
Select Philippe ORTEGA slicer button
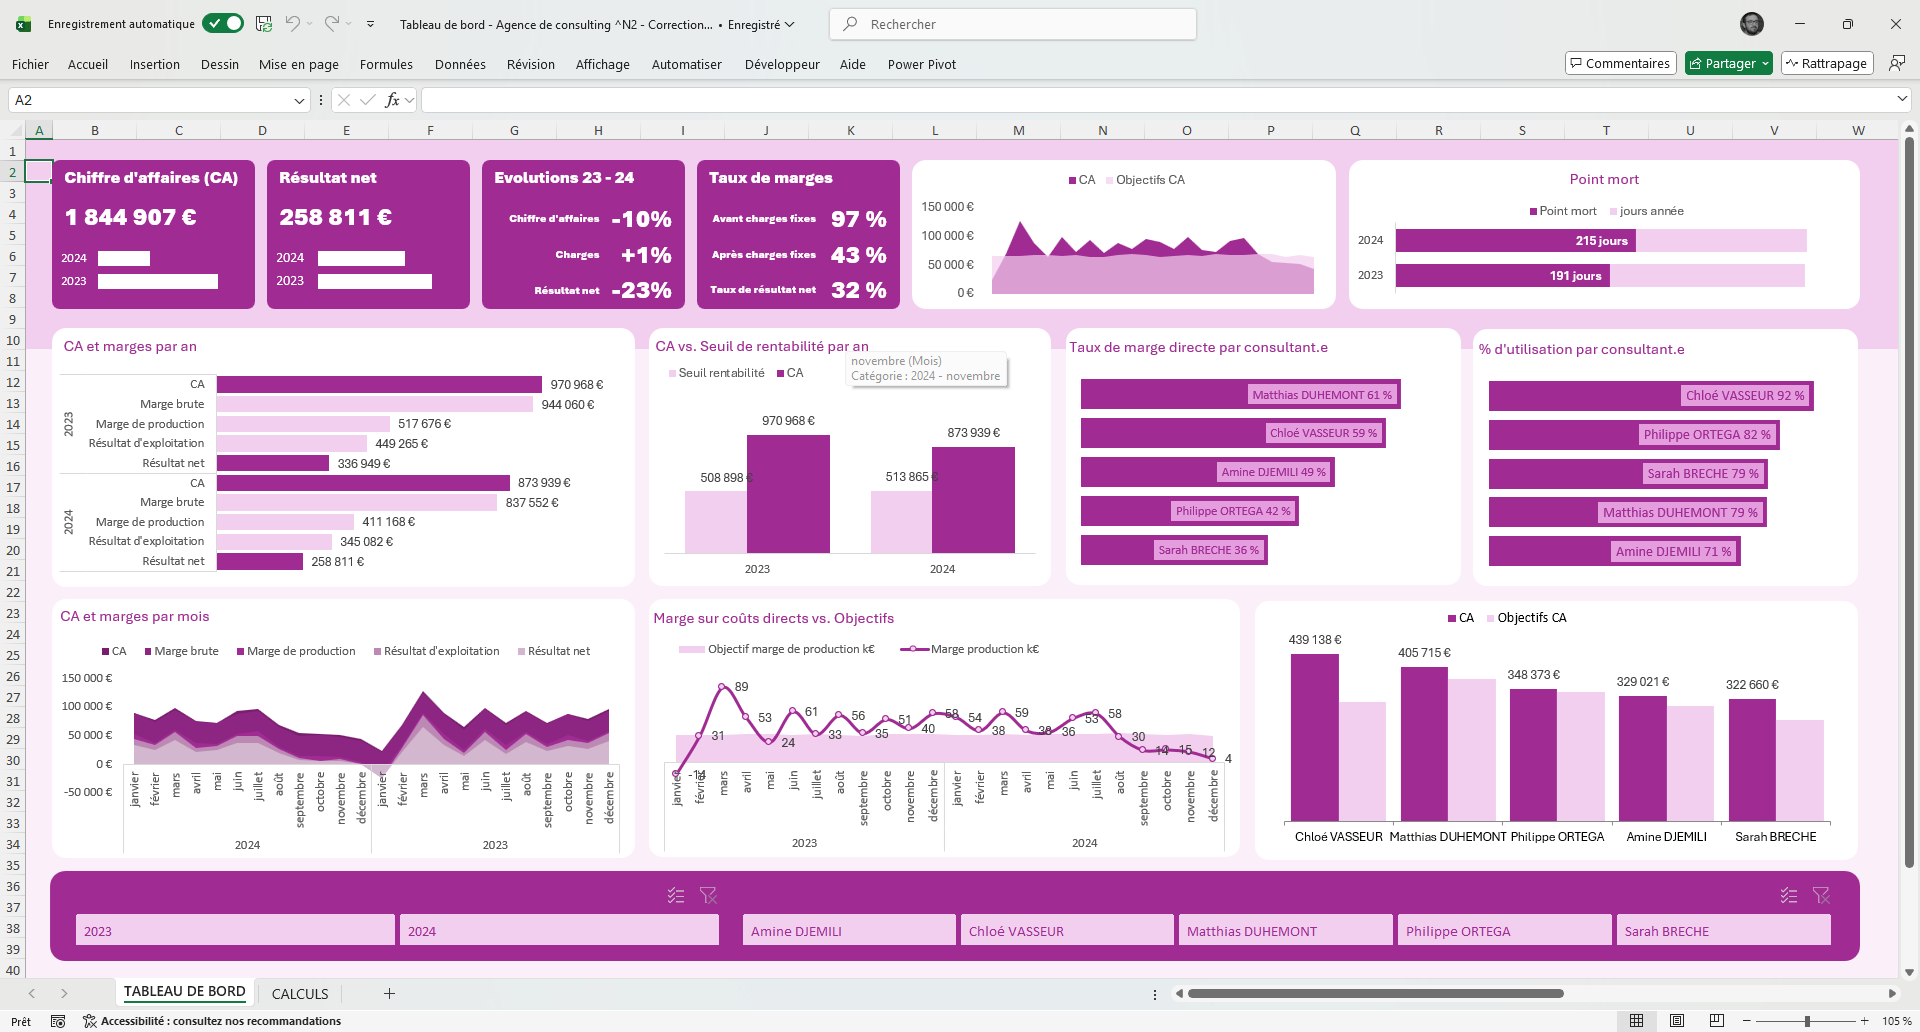click(1504, 930)
